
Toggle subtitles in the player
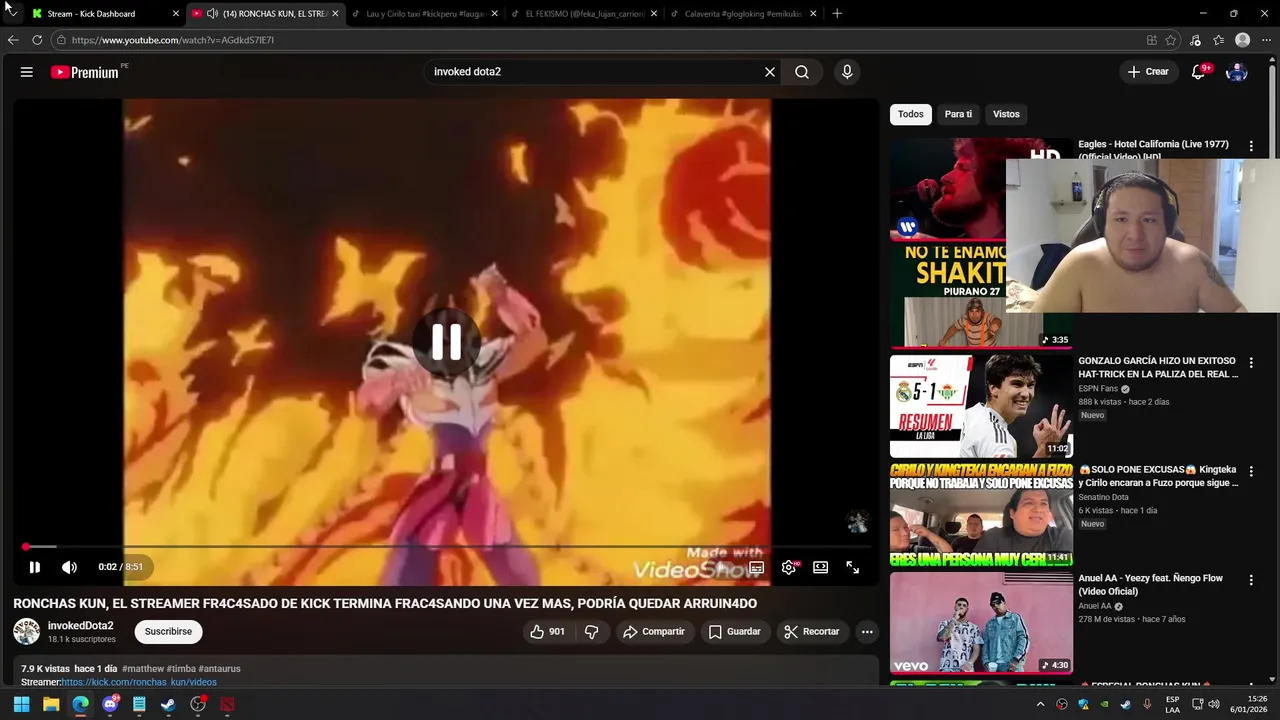[757, 567]
